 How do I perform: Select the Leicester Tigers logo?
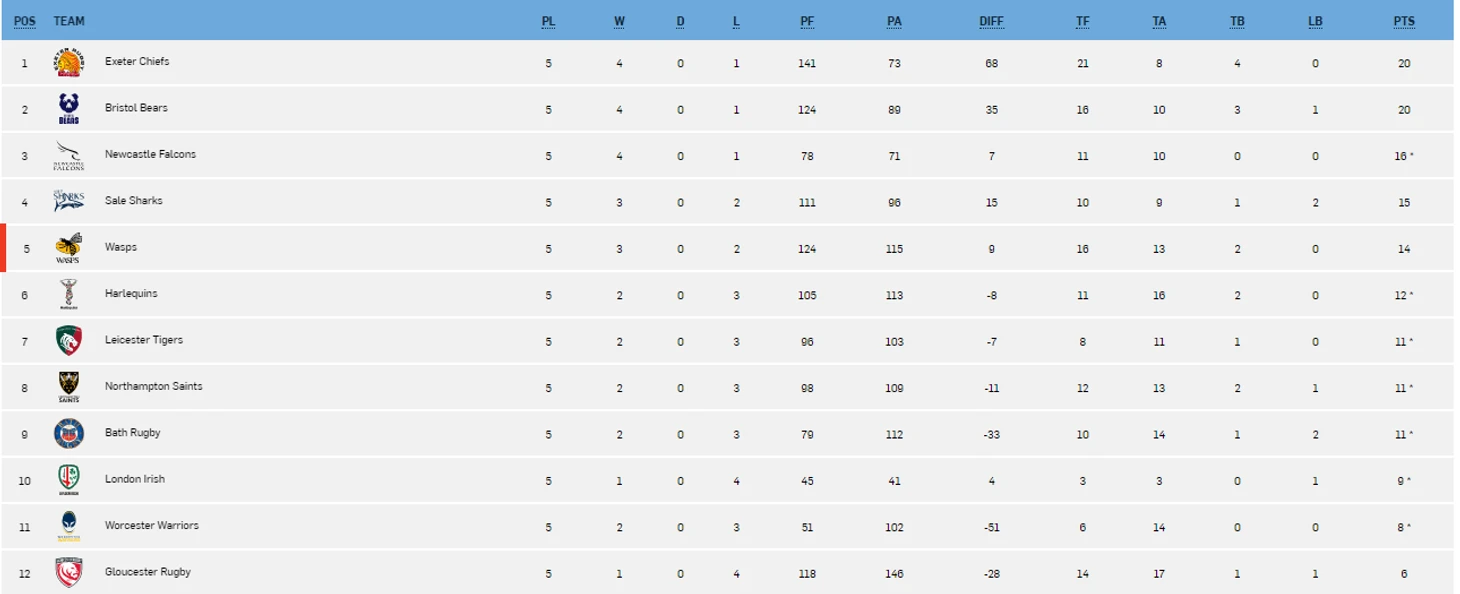(x=69, y=341)
